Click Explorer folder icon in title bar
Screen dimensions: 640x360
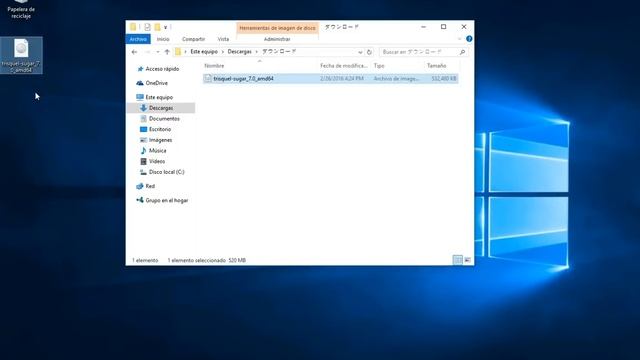point(133,27)
